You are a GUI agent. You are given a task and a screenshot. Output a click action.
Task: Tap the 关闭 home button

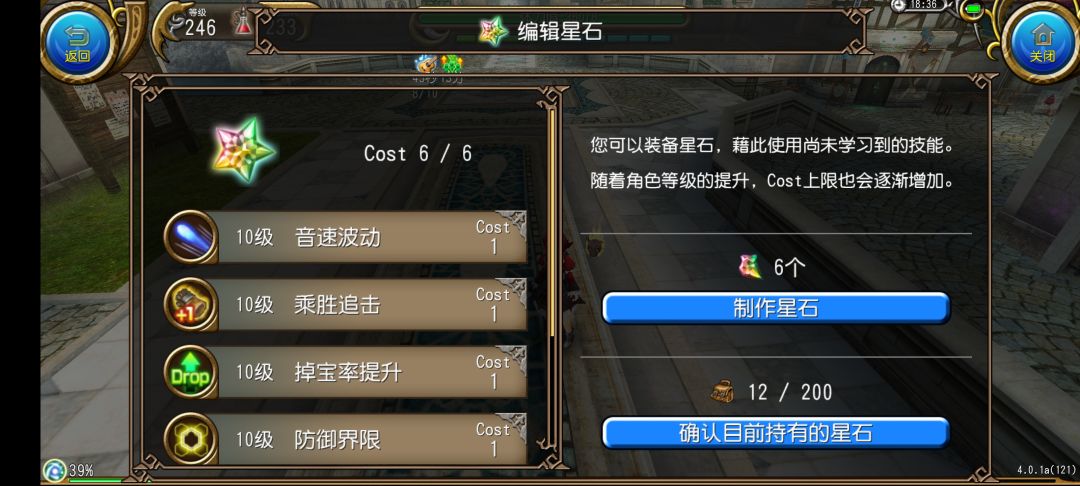[1042, 43]
